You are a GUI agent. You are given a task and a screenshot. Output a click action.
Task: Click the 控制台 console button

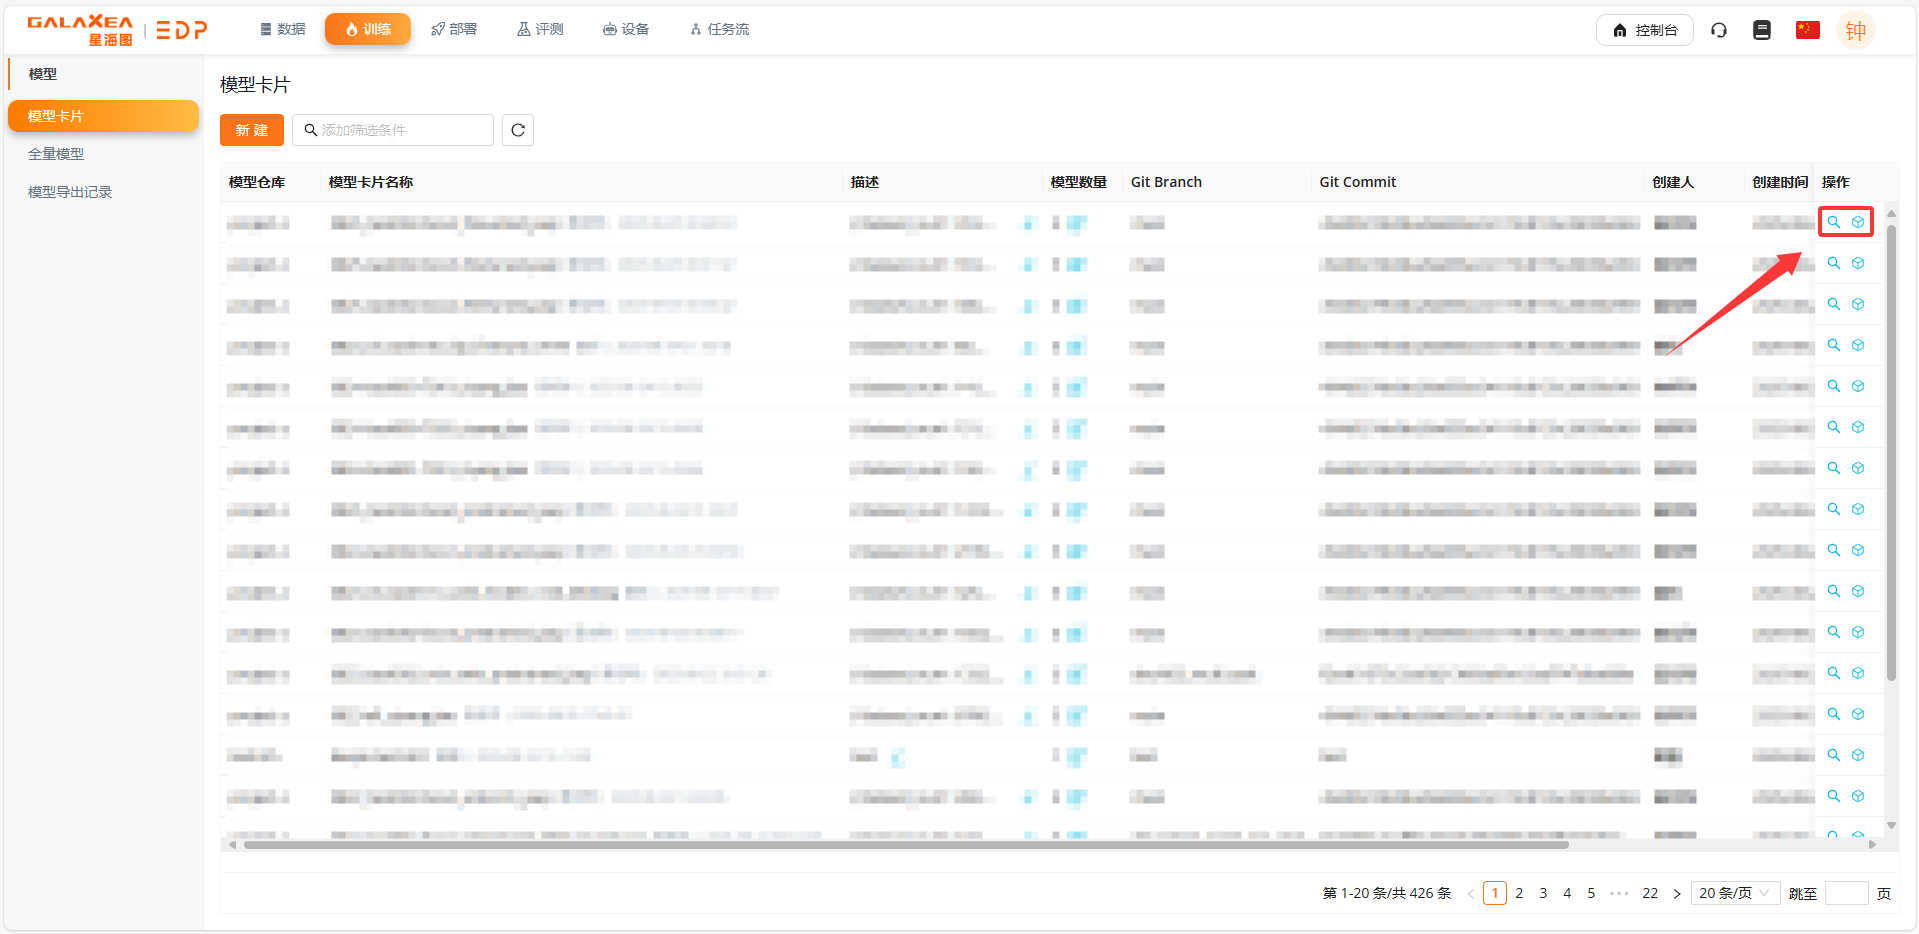[1644, 30]
